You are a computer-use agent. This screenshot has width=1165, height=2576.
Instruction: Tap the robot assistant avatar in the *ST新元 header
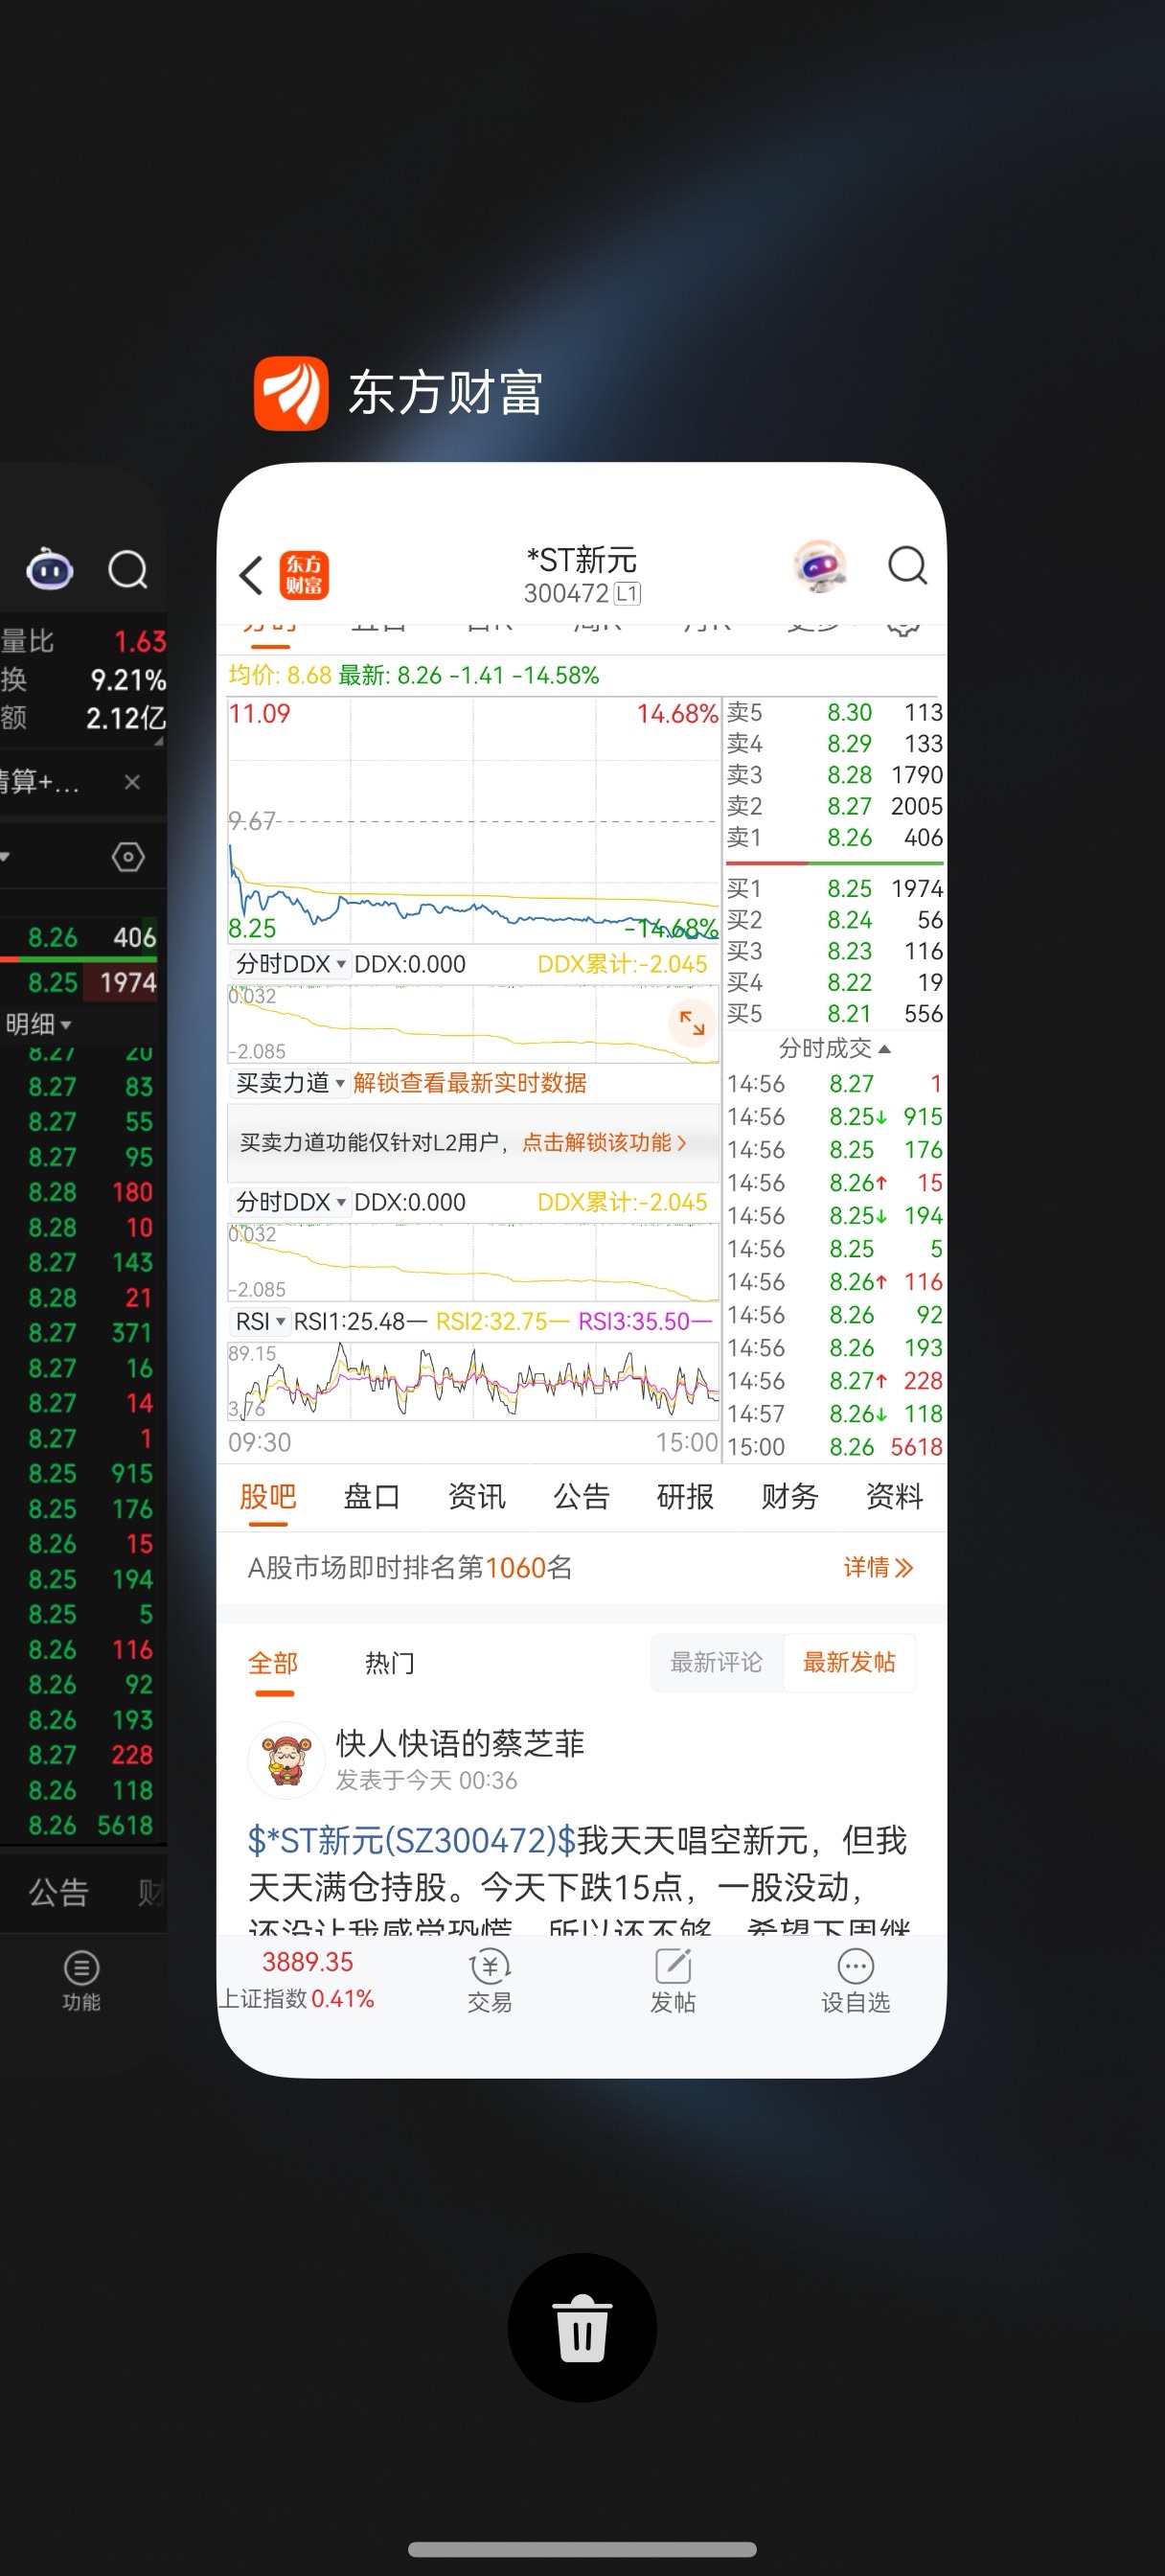click(x=821, y=566)
